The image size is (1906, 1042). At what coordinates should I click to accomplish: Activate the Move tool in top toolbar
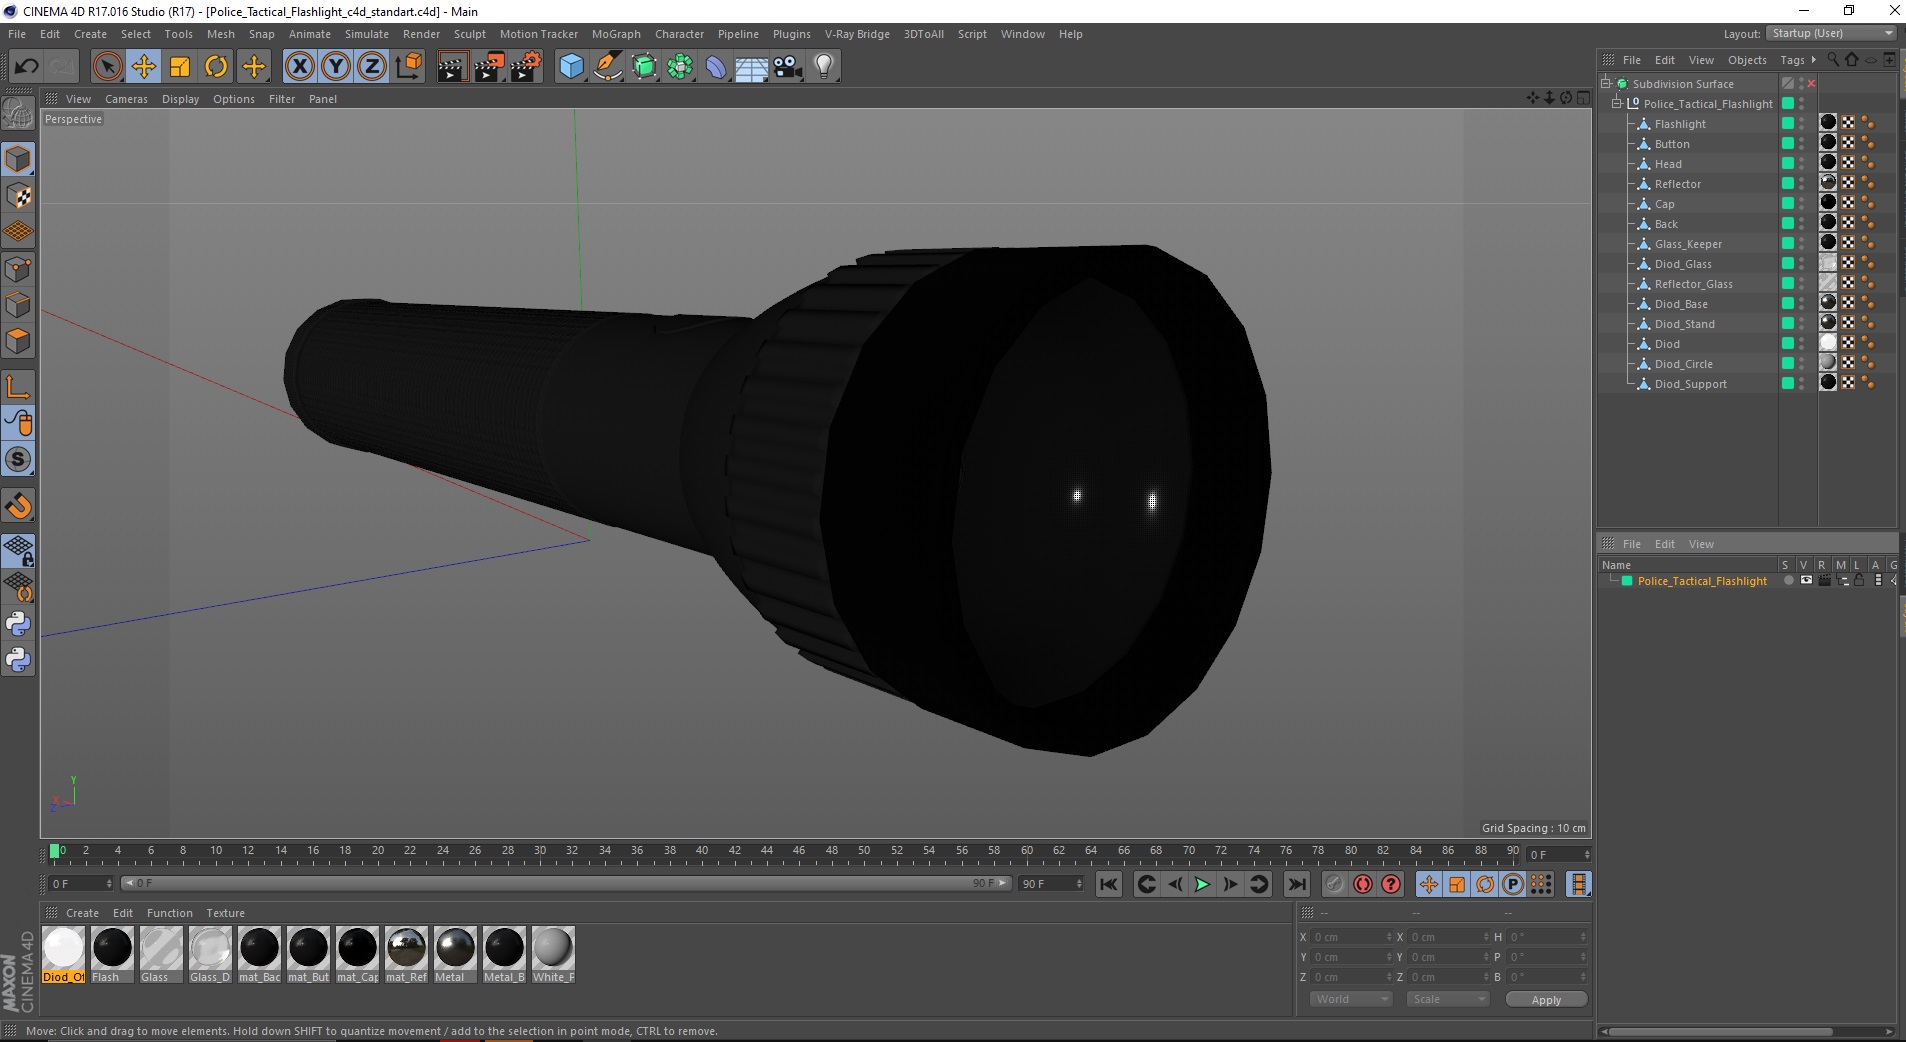pyautogui.click(x=144, y=67)
